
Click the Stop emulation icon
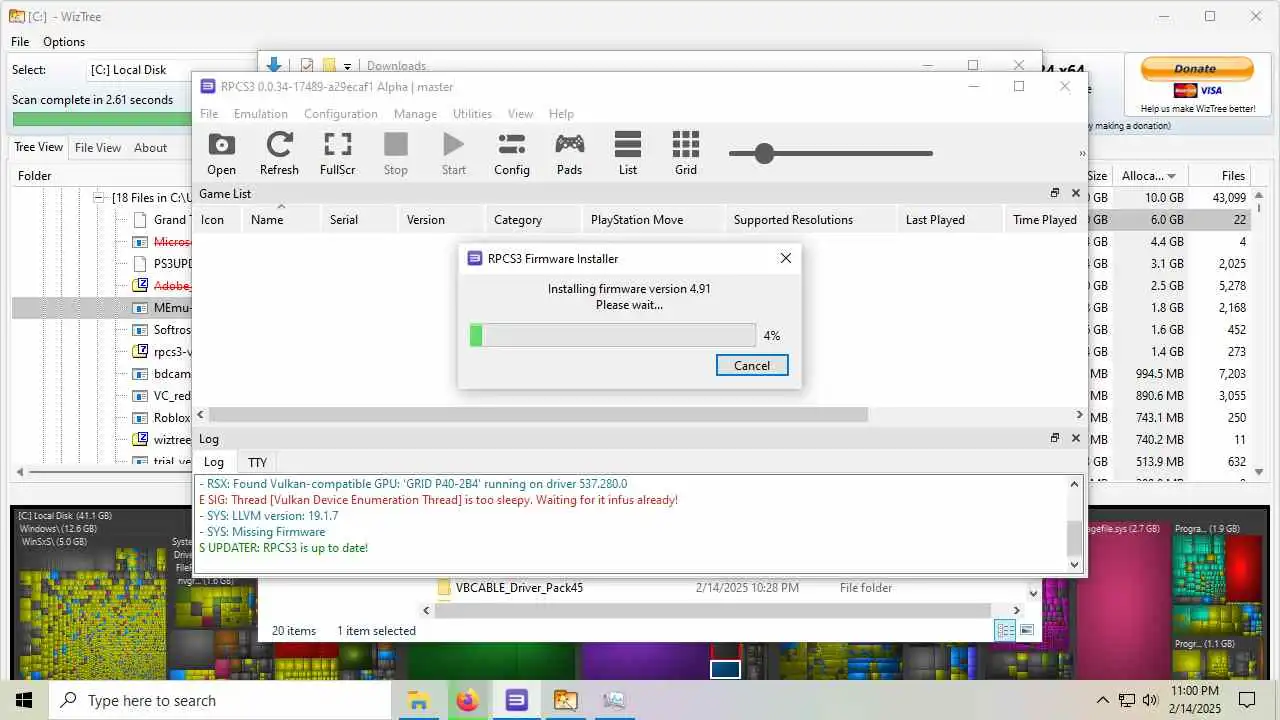pyautogui.click(x=396, y=154)
